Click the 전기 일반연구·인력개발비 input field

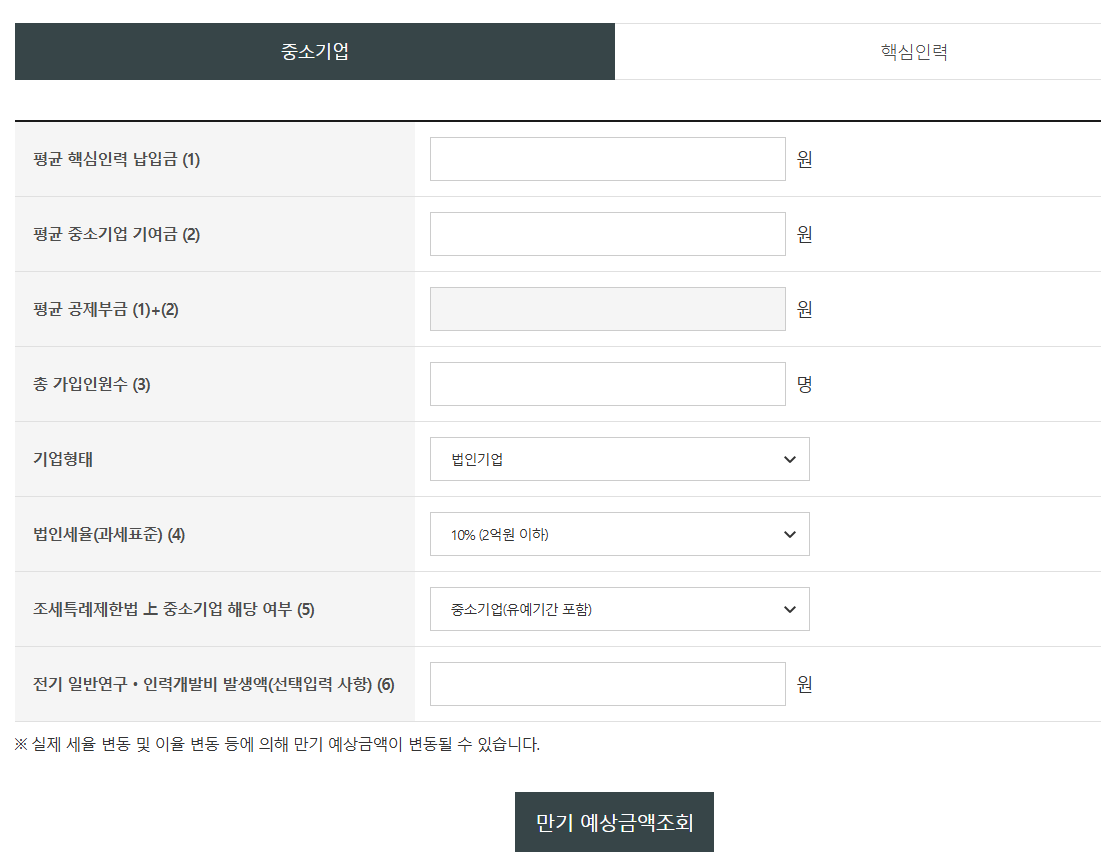[x=607, y=684]
